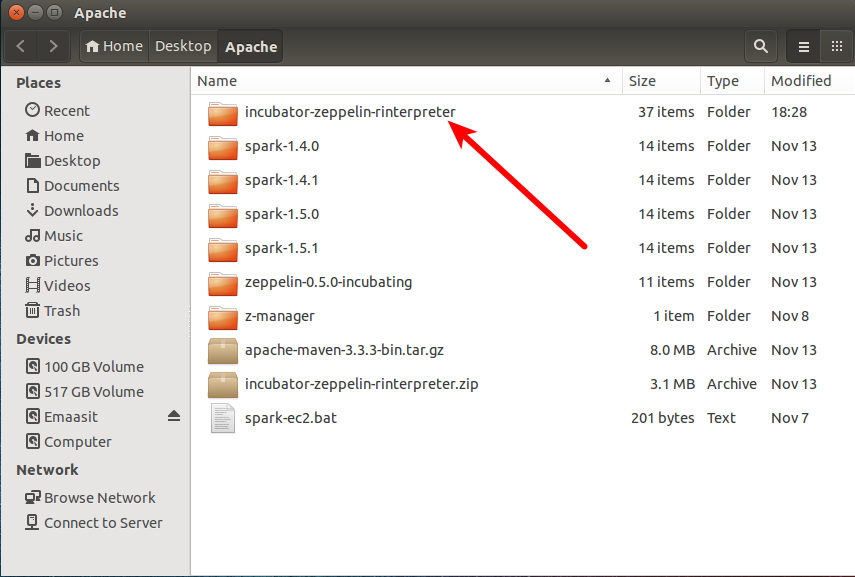Viewport: 855px width, 577px height.
Task: Click file name incubator-zeppelin-rinterpreter.zip
Action: [x=362, y=384]
